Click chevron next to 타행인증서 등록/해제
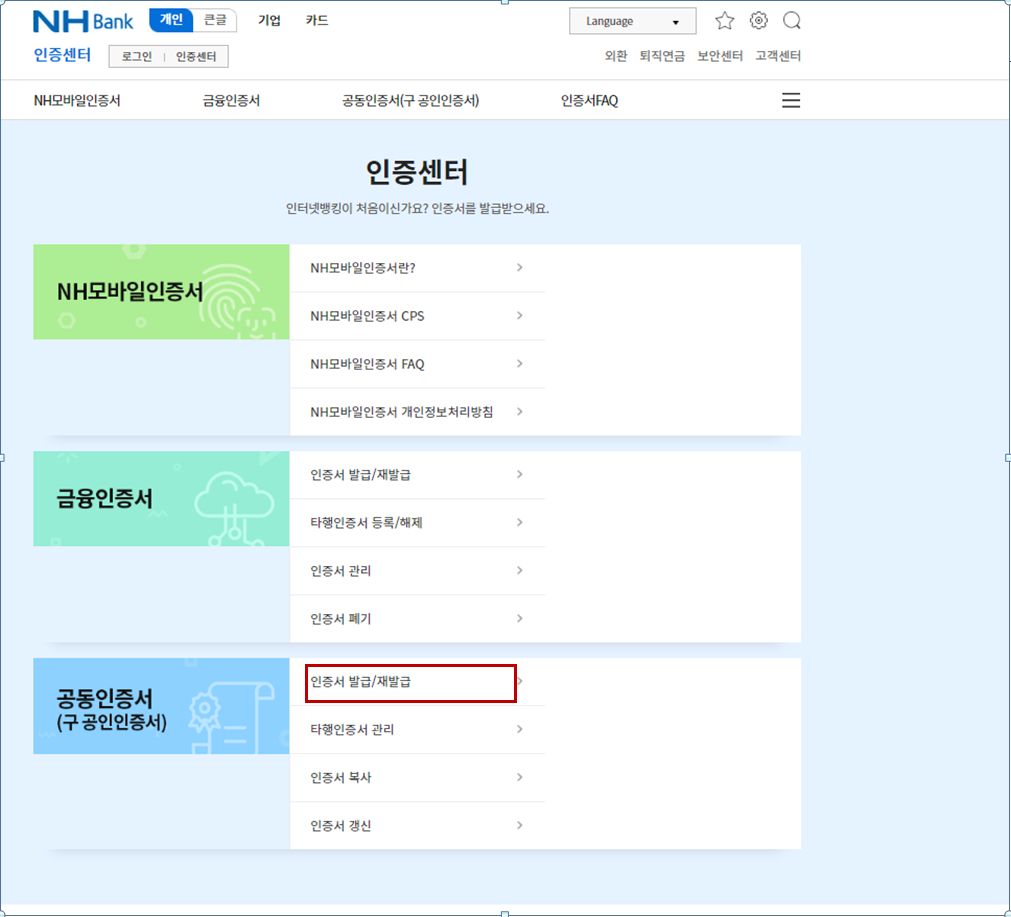This screenshot has height=917, width=1011. [x=520, y=523]
